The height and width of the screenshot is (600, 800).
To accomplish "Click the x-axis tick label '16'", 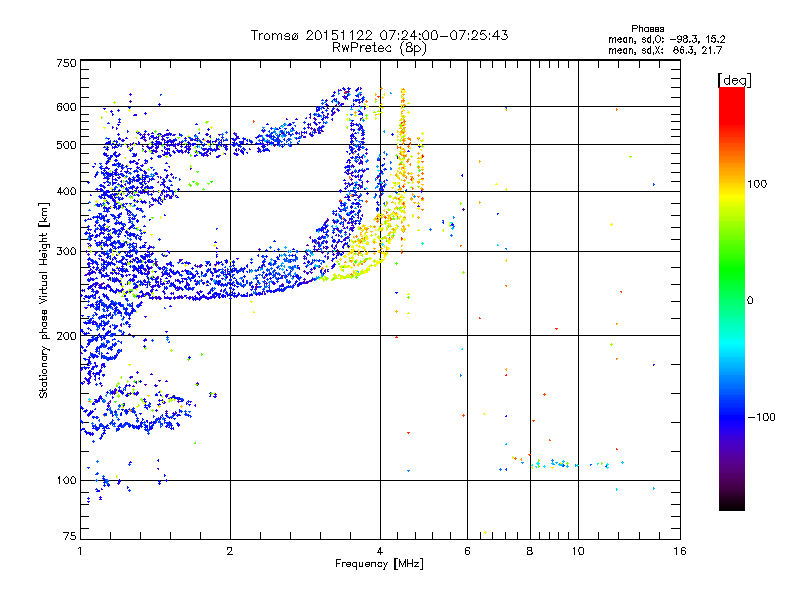I will coord(680,551).
